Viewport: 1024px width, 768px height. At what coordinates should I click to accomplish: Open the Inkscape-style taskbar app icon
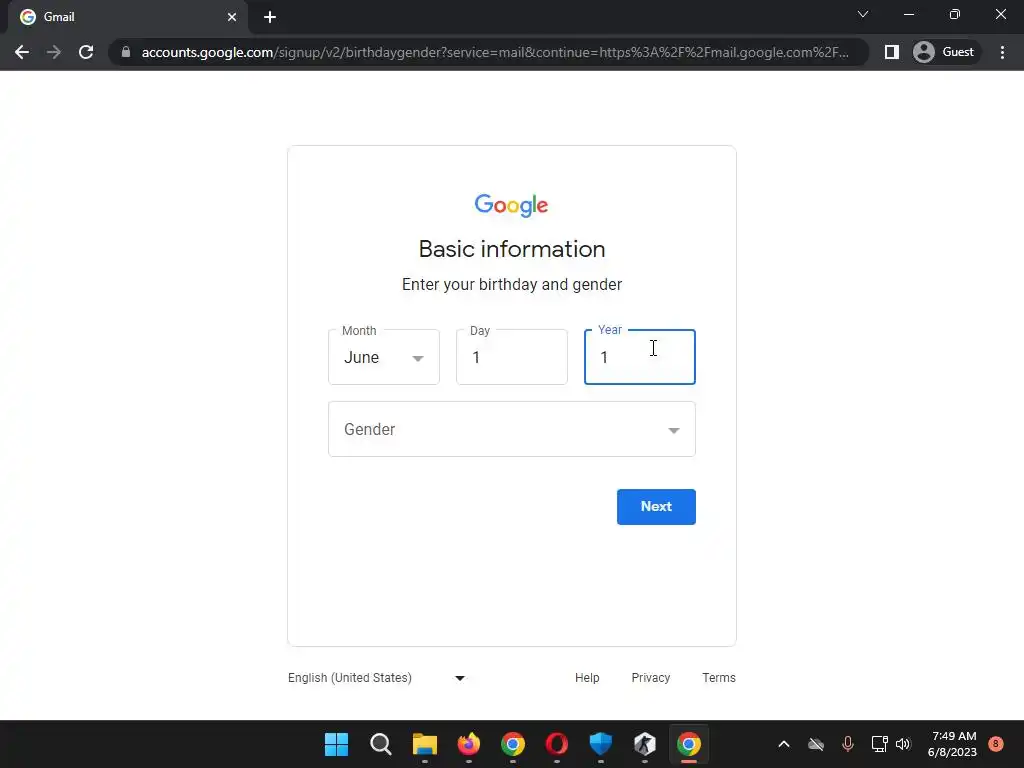click(645, 744)
